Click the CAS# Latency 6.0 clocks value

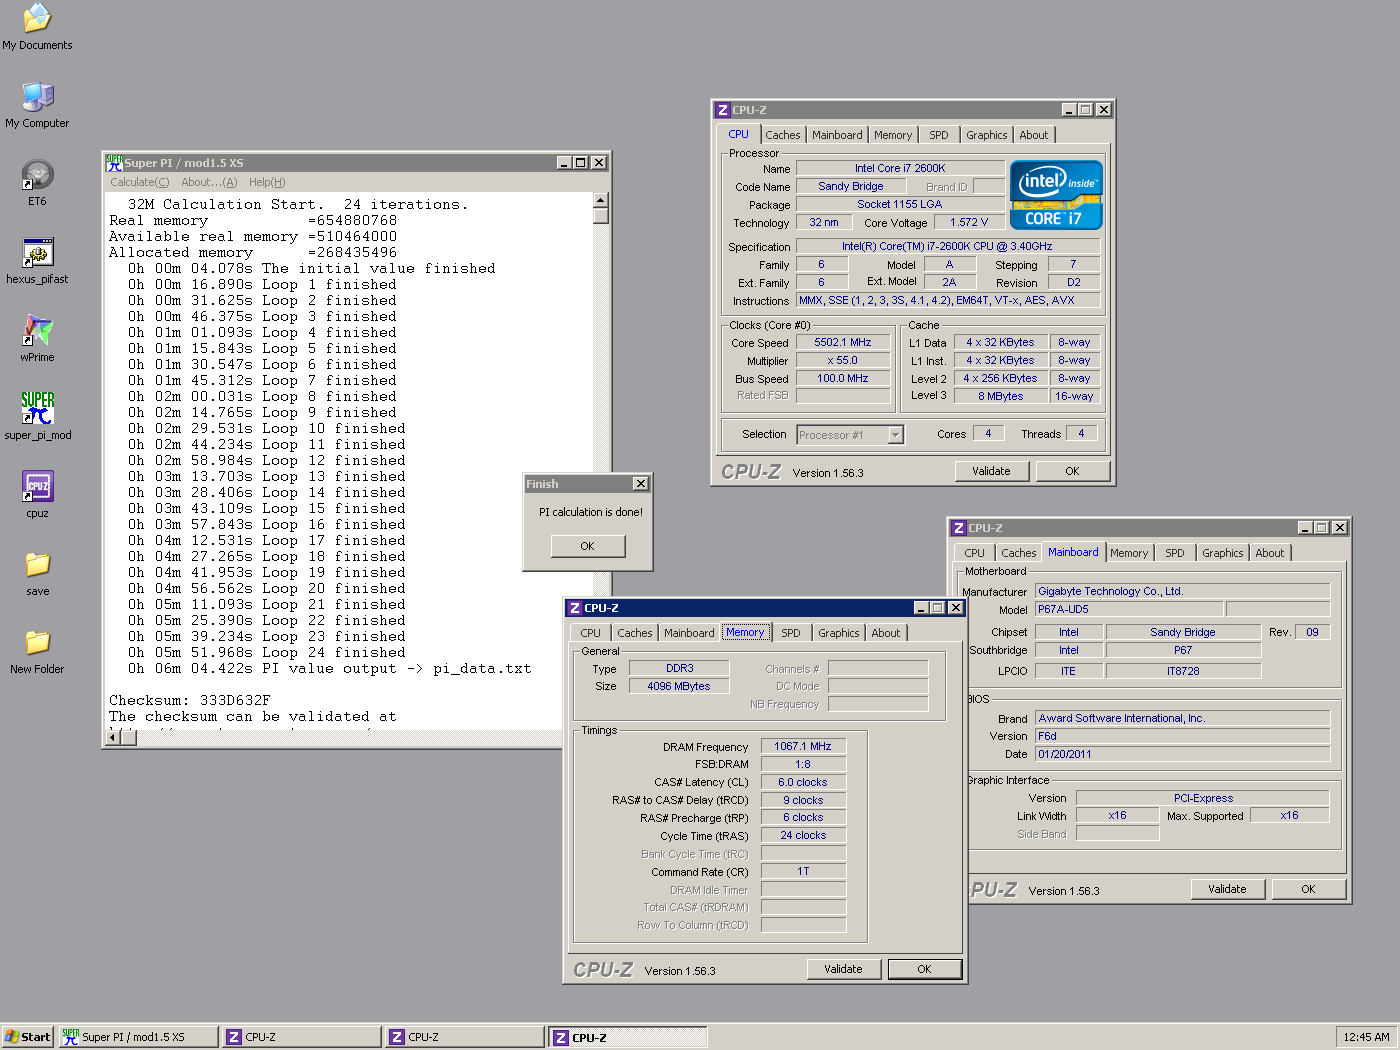pos(803,782)
